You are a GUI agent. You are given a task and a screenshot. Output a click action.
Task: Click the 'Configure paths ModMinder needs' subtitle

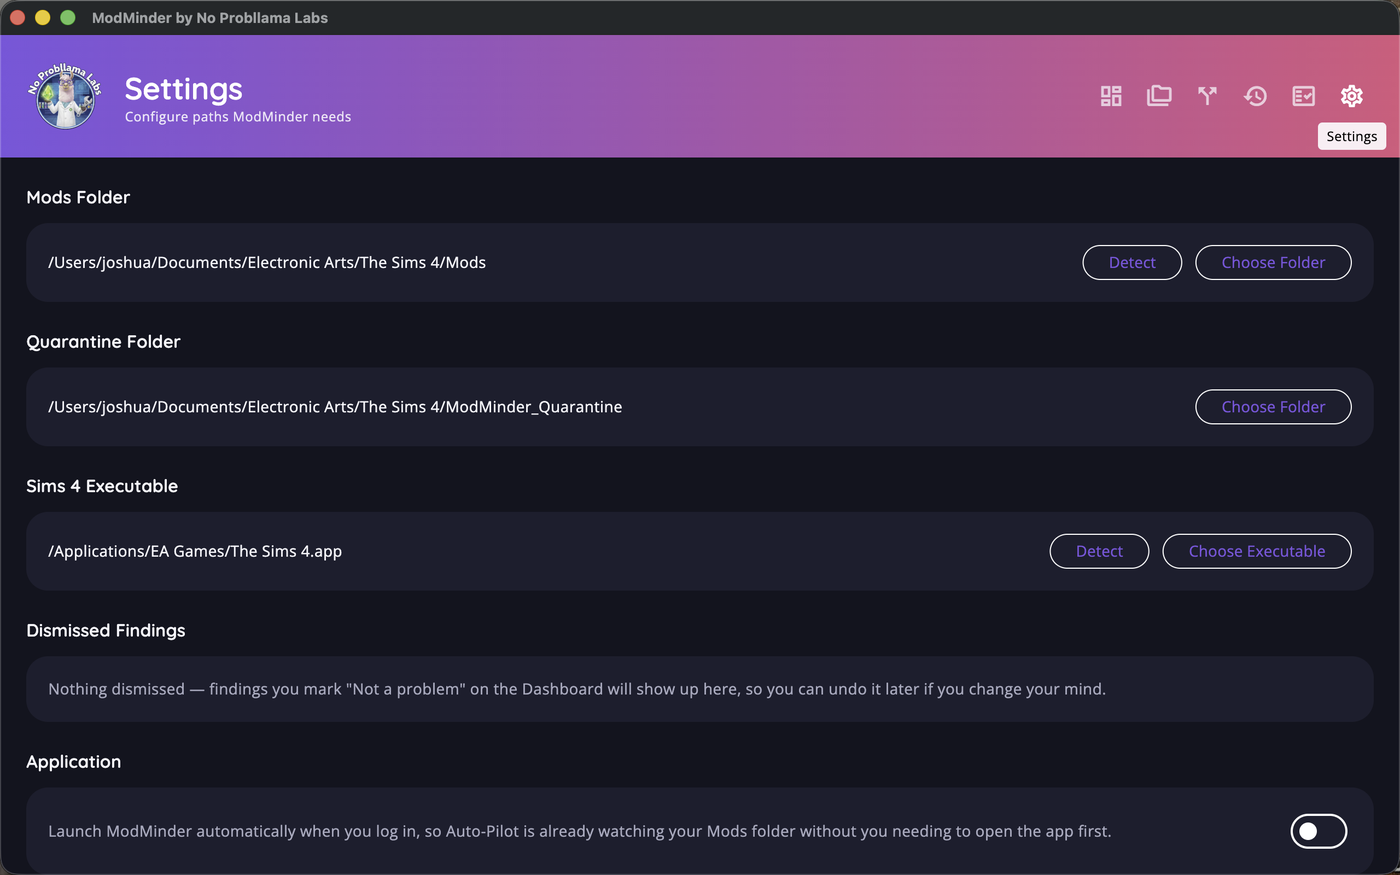click(x=238, y=117)
